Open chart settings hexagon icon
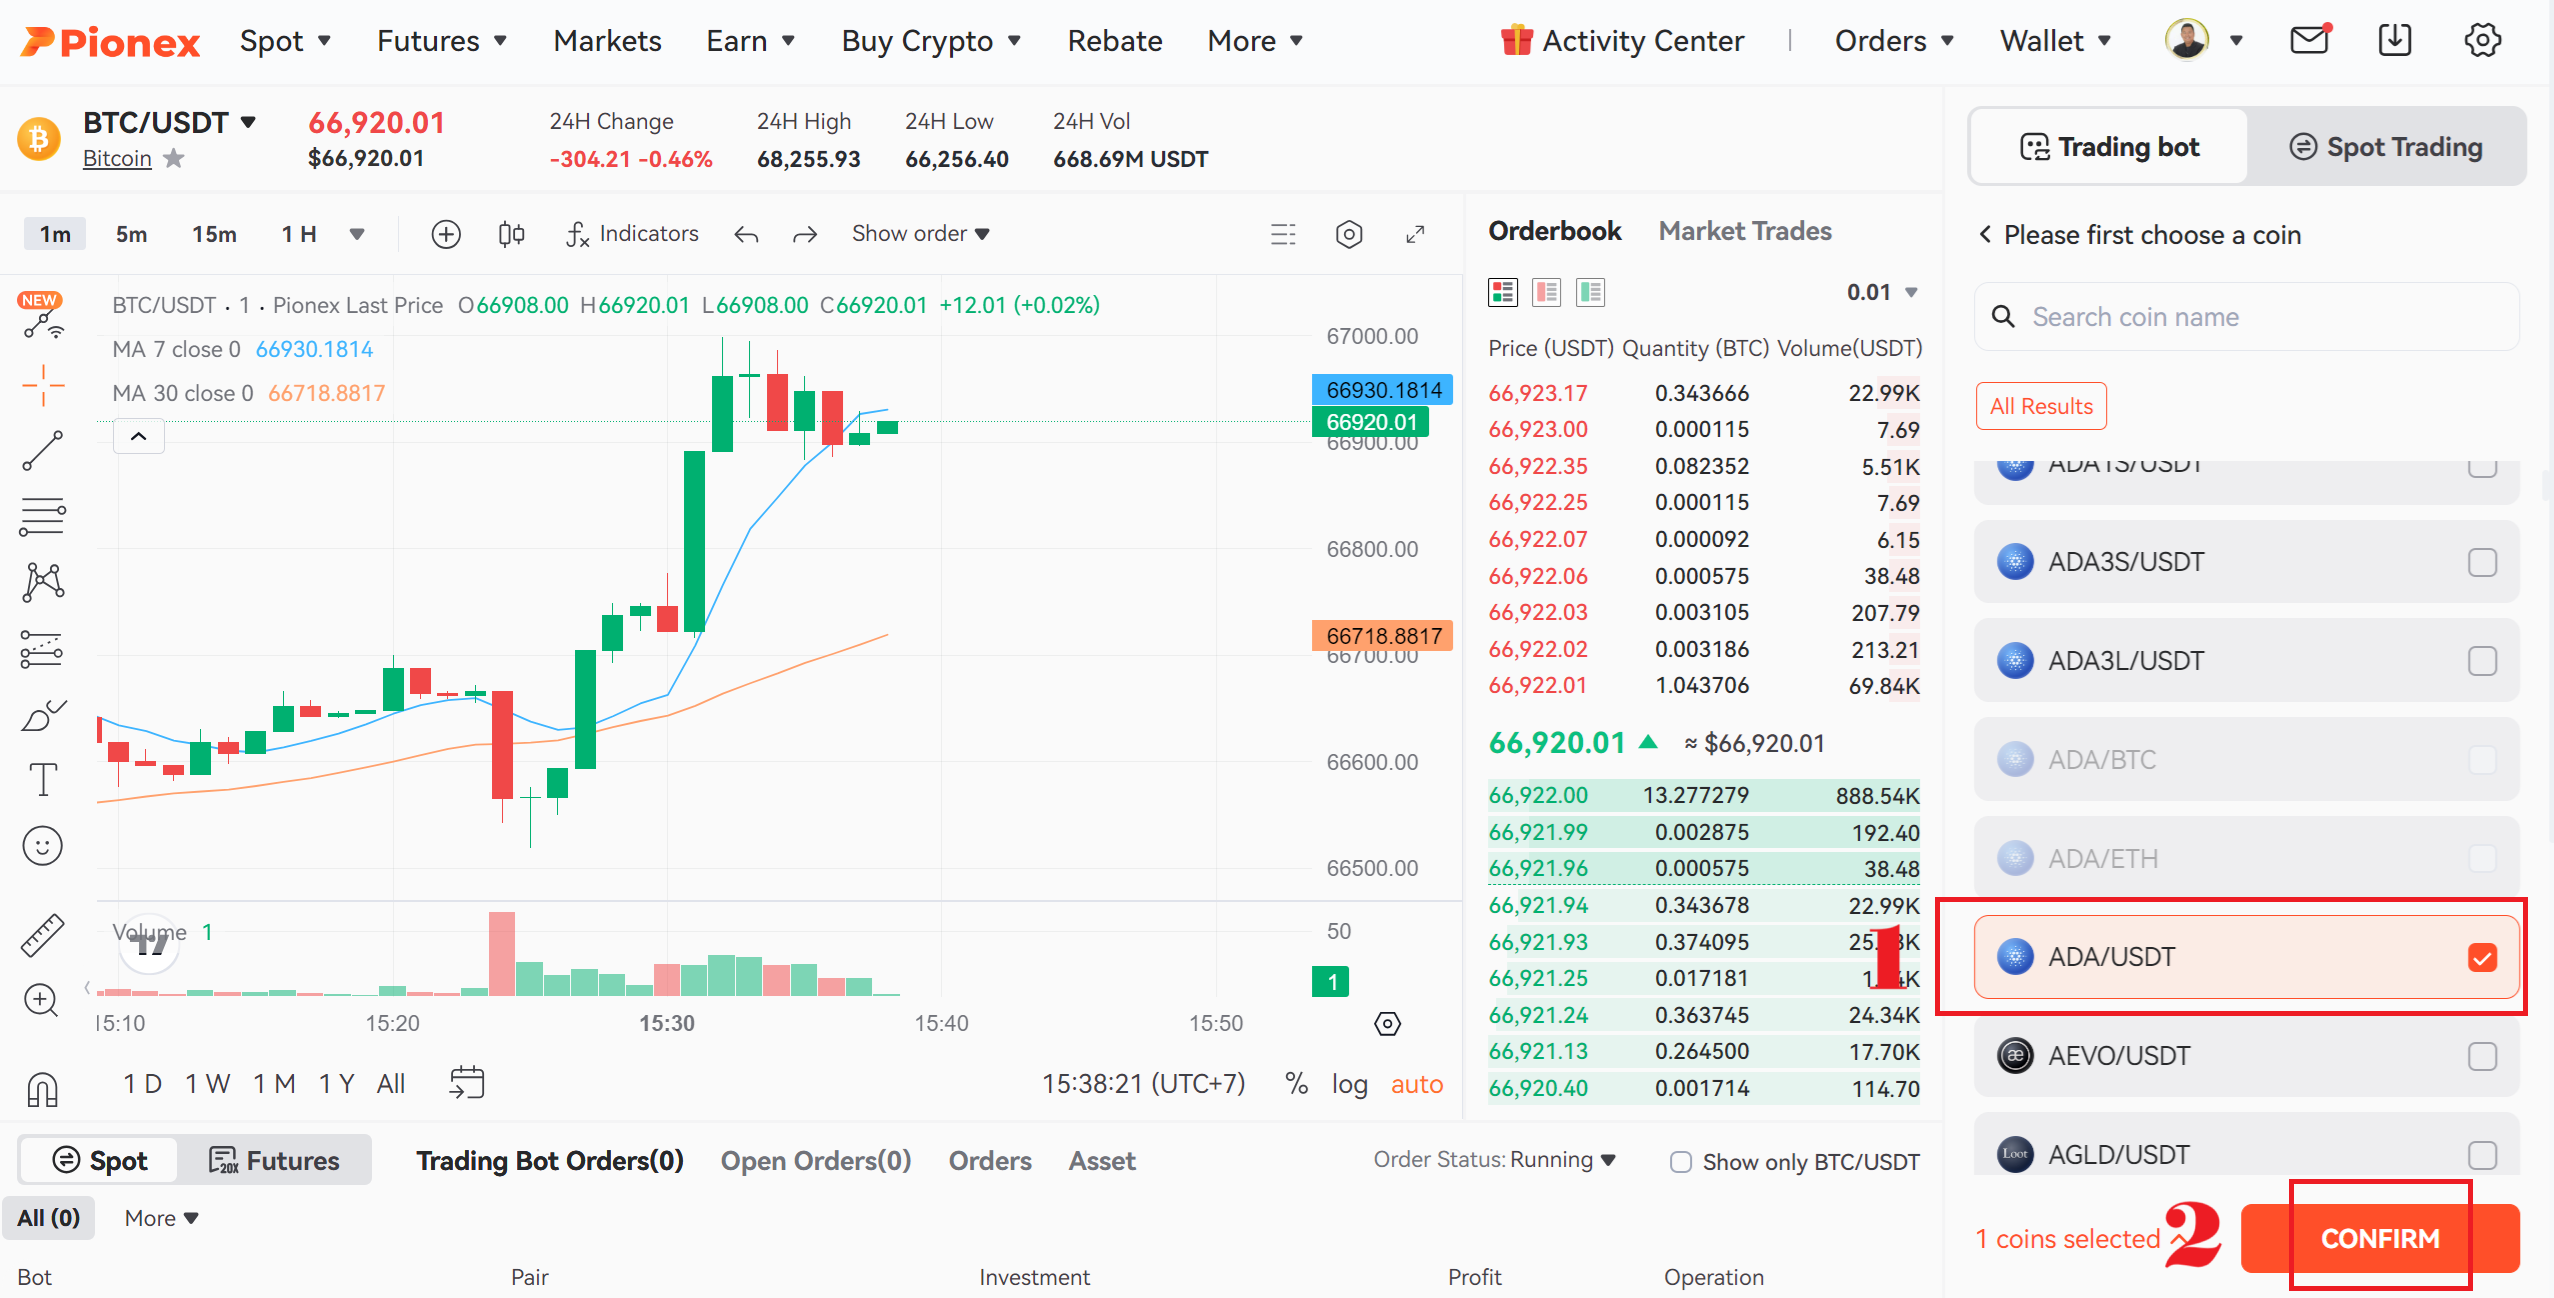 click(1349, 234)
